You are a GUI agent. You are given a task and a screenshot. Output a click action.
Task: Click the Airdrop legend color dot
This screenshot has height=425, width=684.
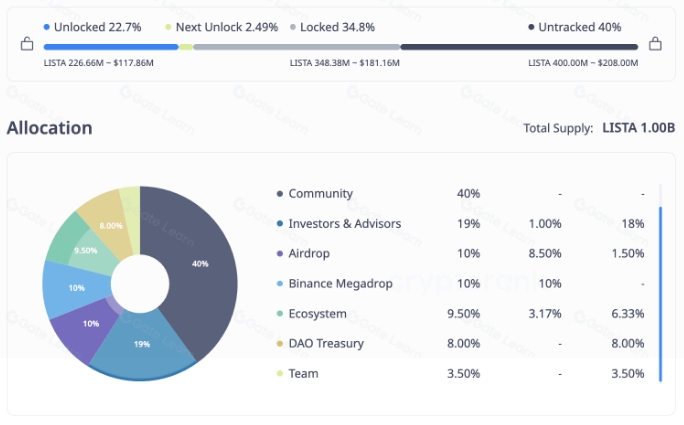coord(280,254)
